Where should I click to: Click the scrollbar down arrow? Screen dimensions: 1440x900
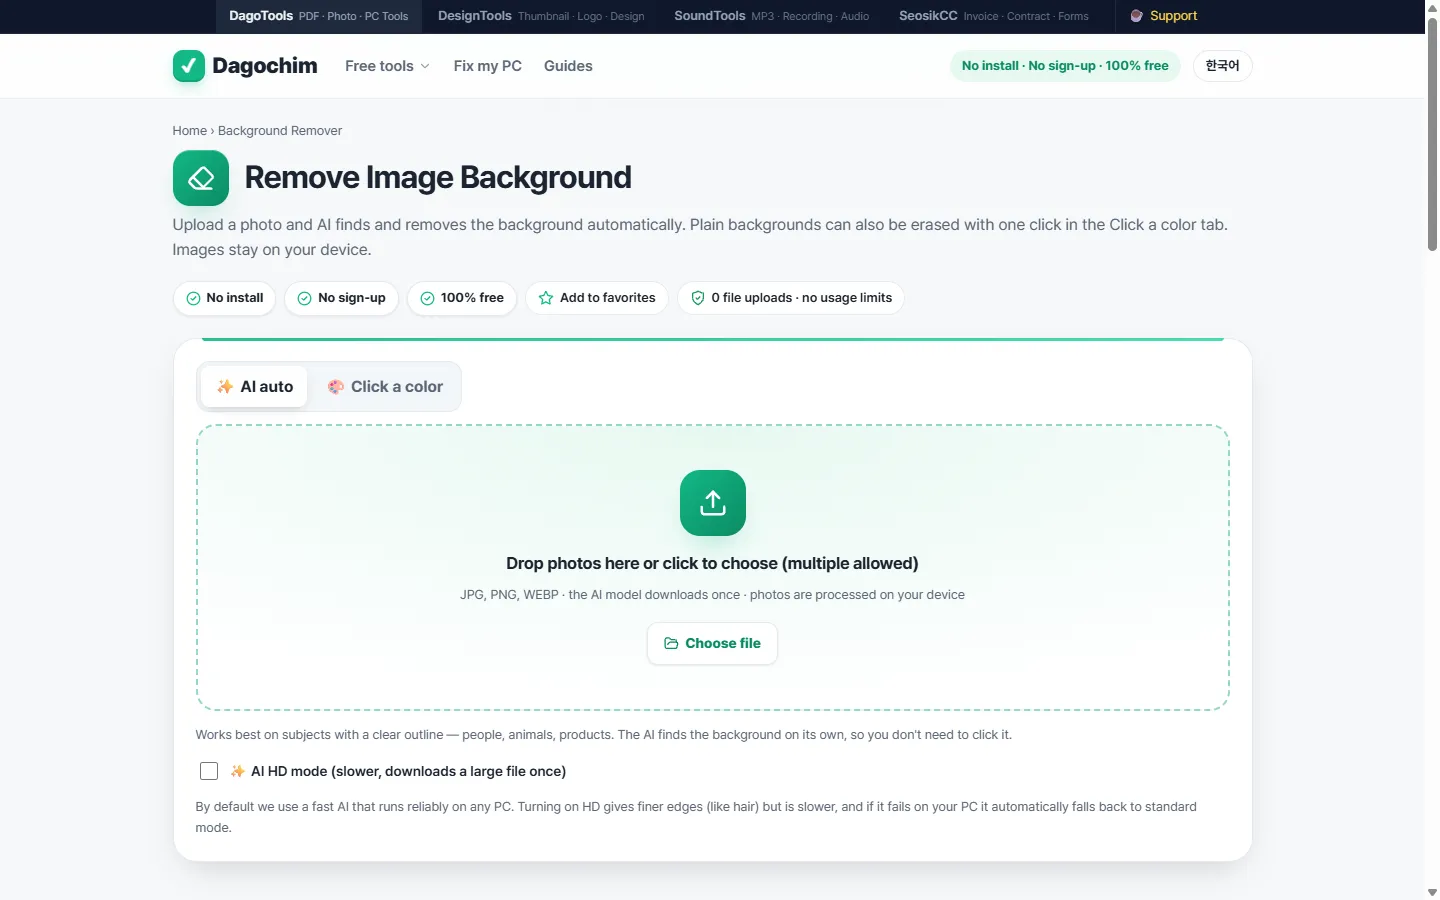[x=1432, y=892]
